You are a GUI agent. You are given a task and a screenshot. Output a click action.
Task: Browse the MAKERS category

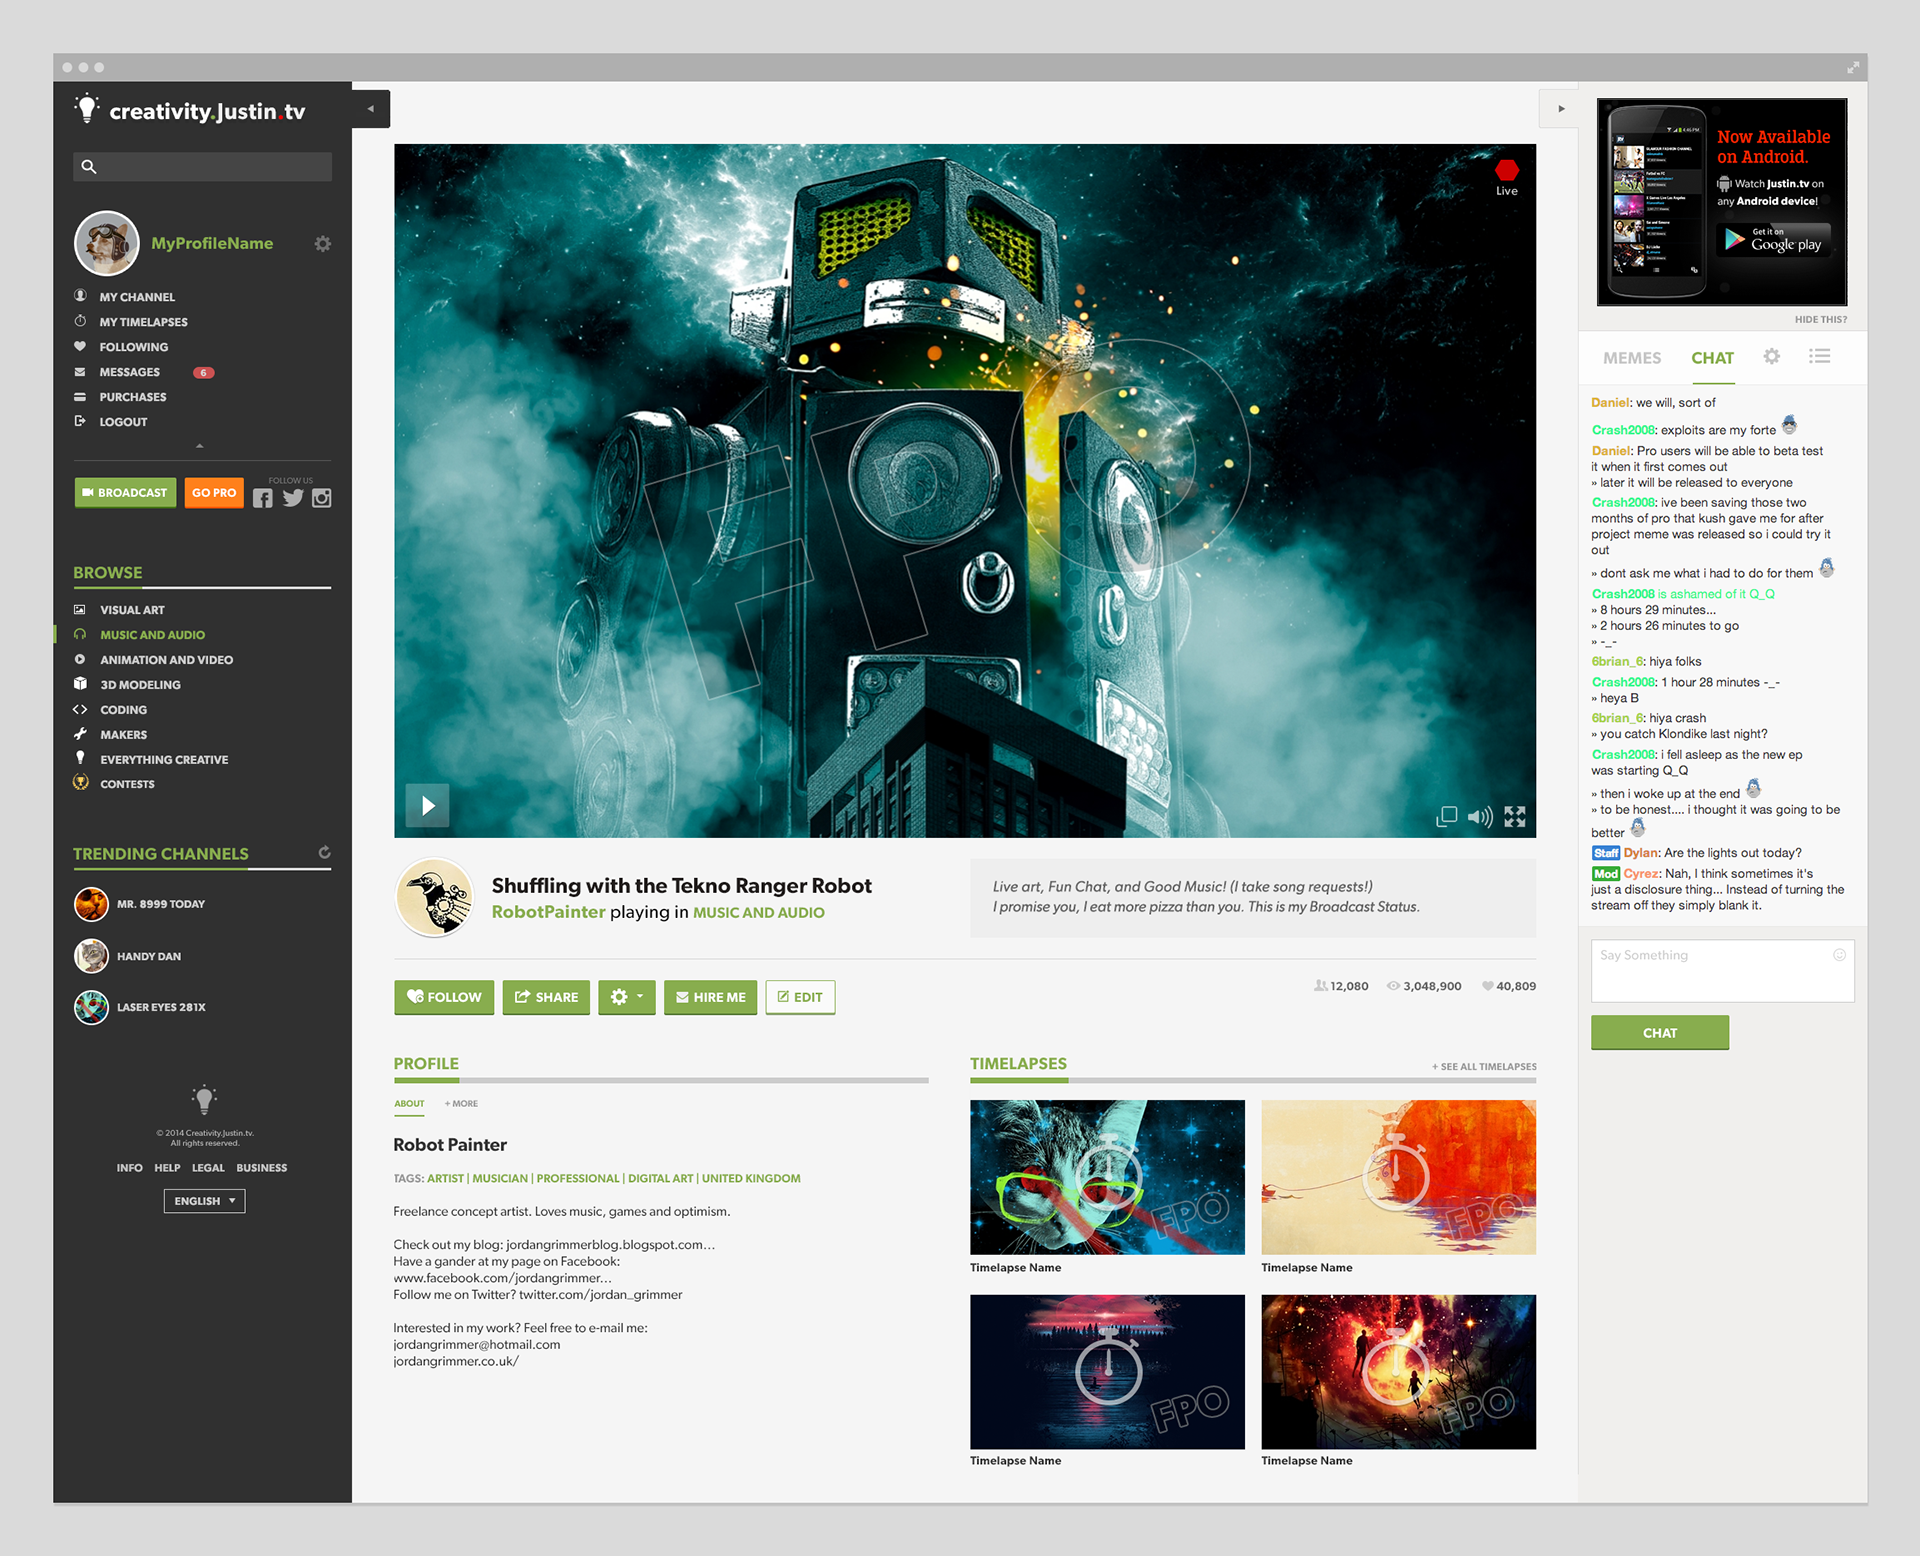pyautogui.click(x=123, y=735)
